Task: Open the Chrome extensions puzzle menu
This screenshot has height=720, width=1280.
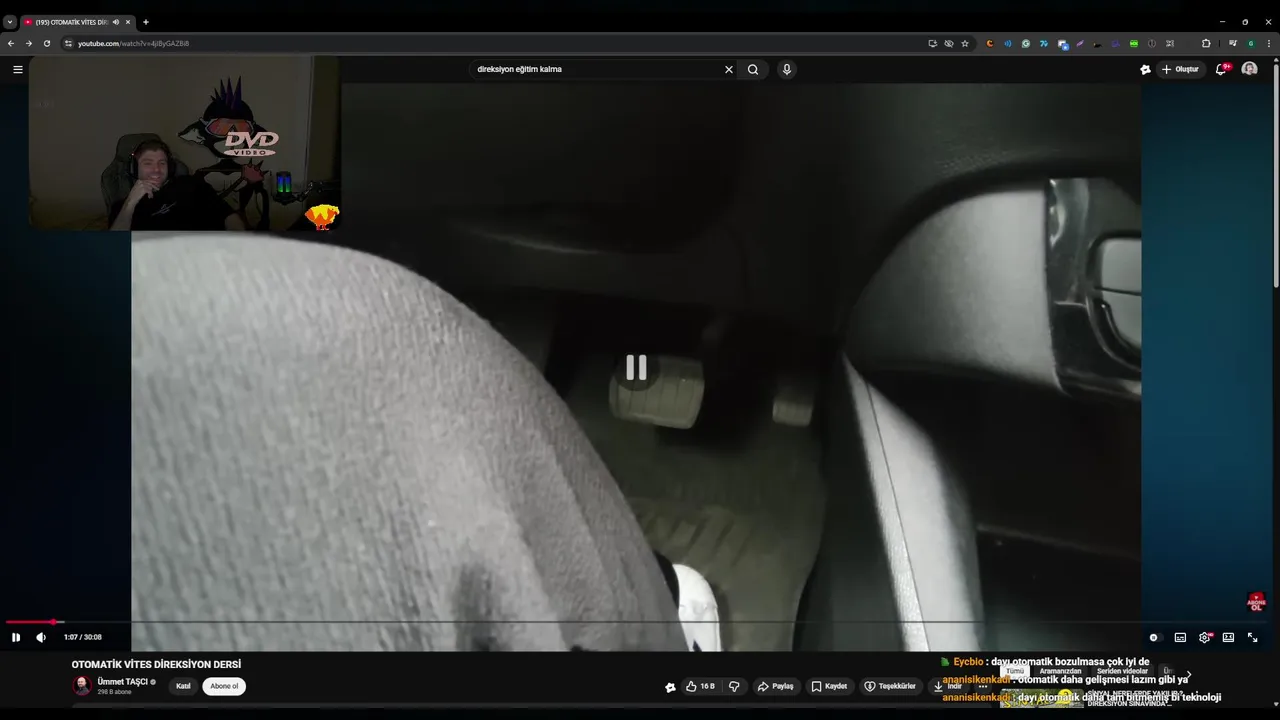Action: tap(1206, 43)
